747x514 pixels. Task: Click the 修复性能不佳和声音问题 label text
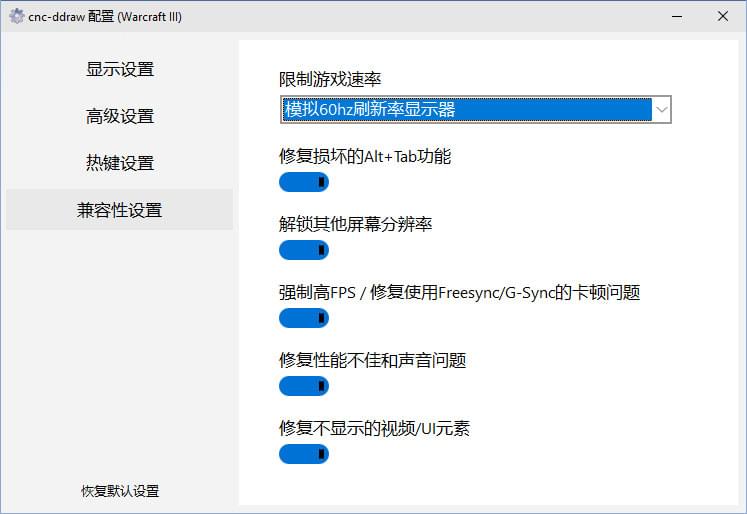[x=372, y=360]
